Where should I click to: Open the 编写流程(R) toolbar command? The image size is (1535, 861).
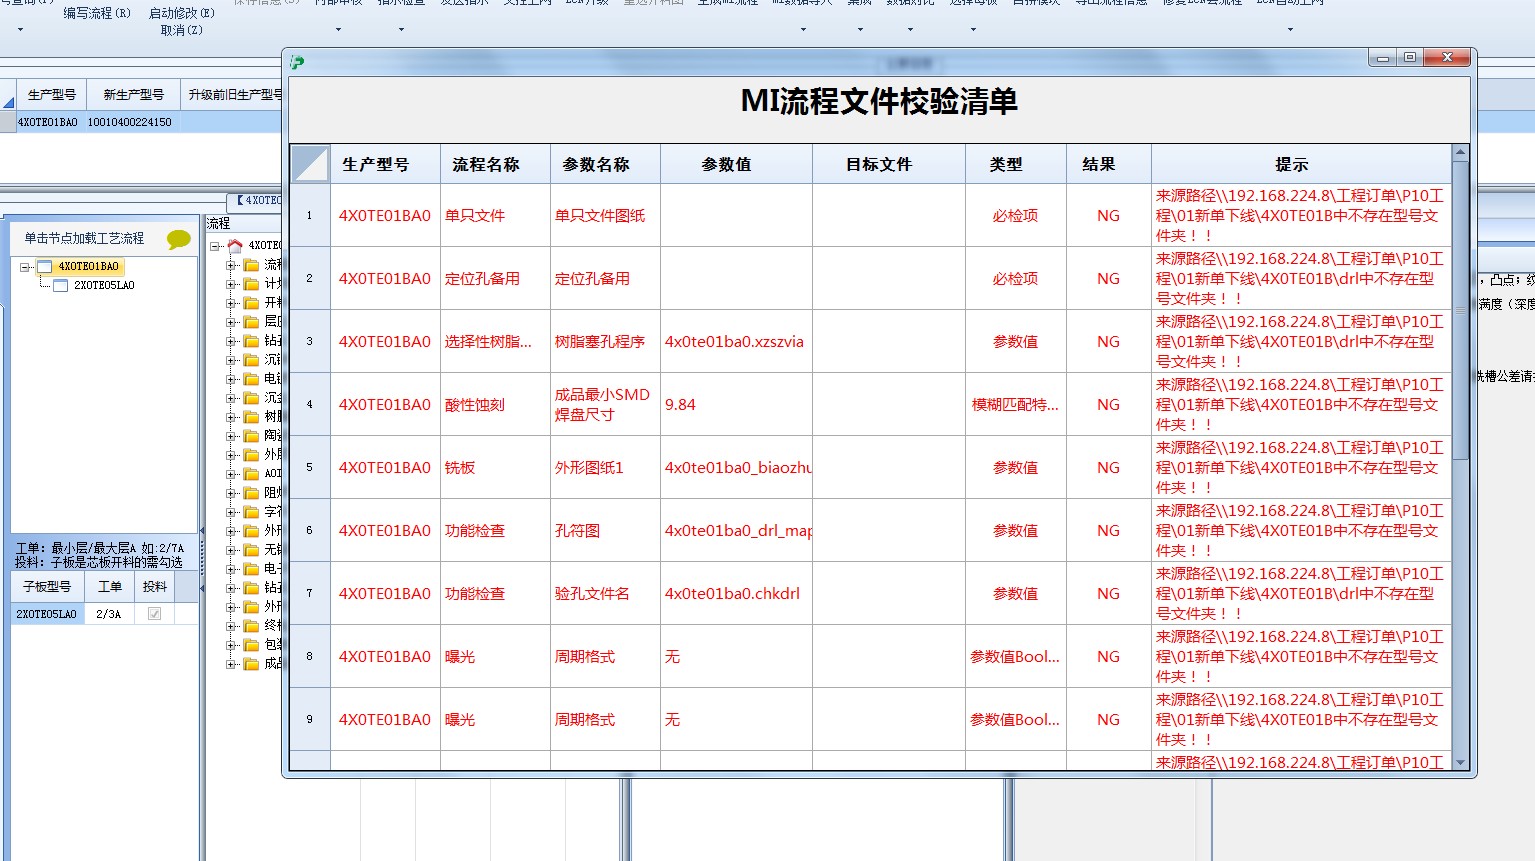click(x=97, y=13)
